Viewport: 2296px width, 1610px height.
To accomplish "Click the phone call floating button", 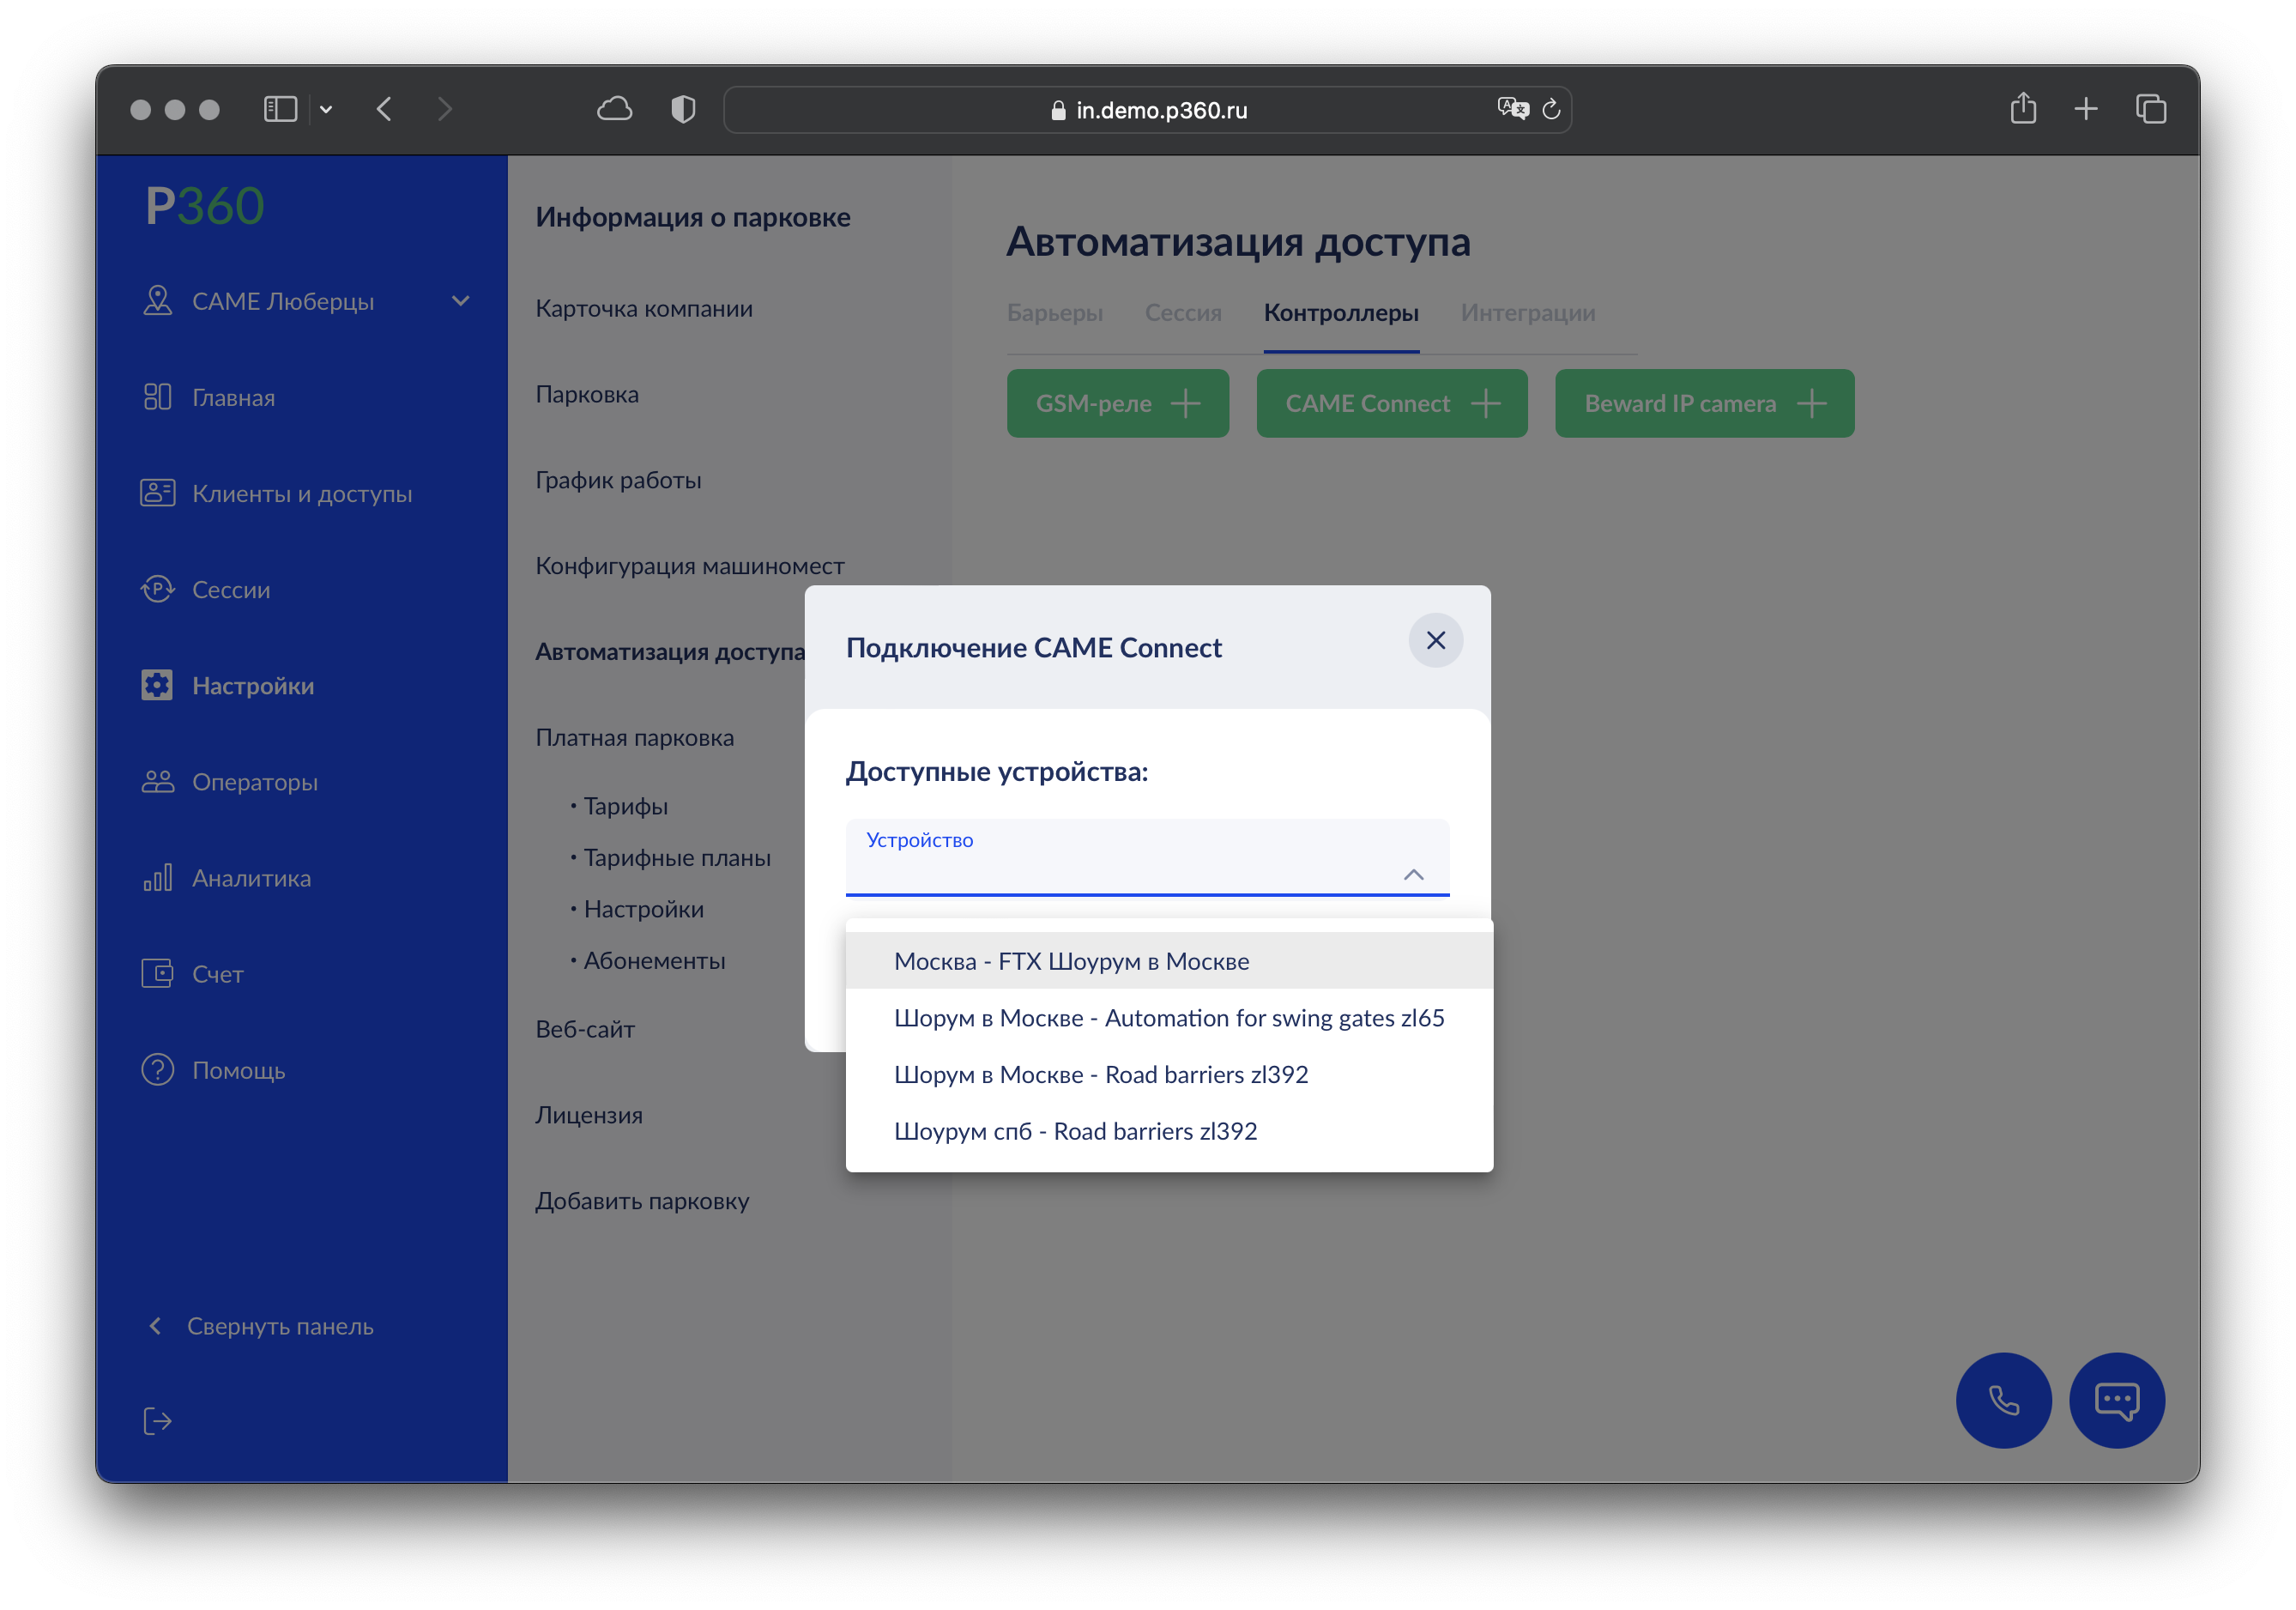I will pyautogui.click(x=2003, y=1400).
